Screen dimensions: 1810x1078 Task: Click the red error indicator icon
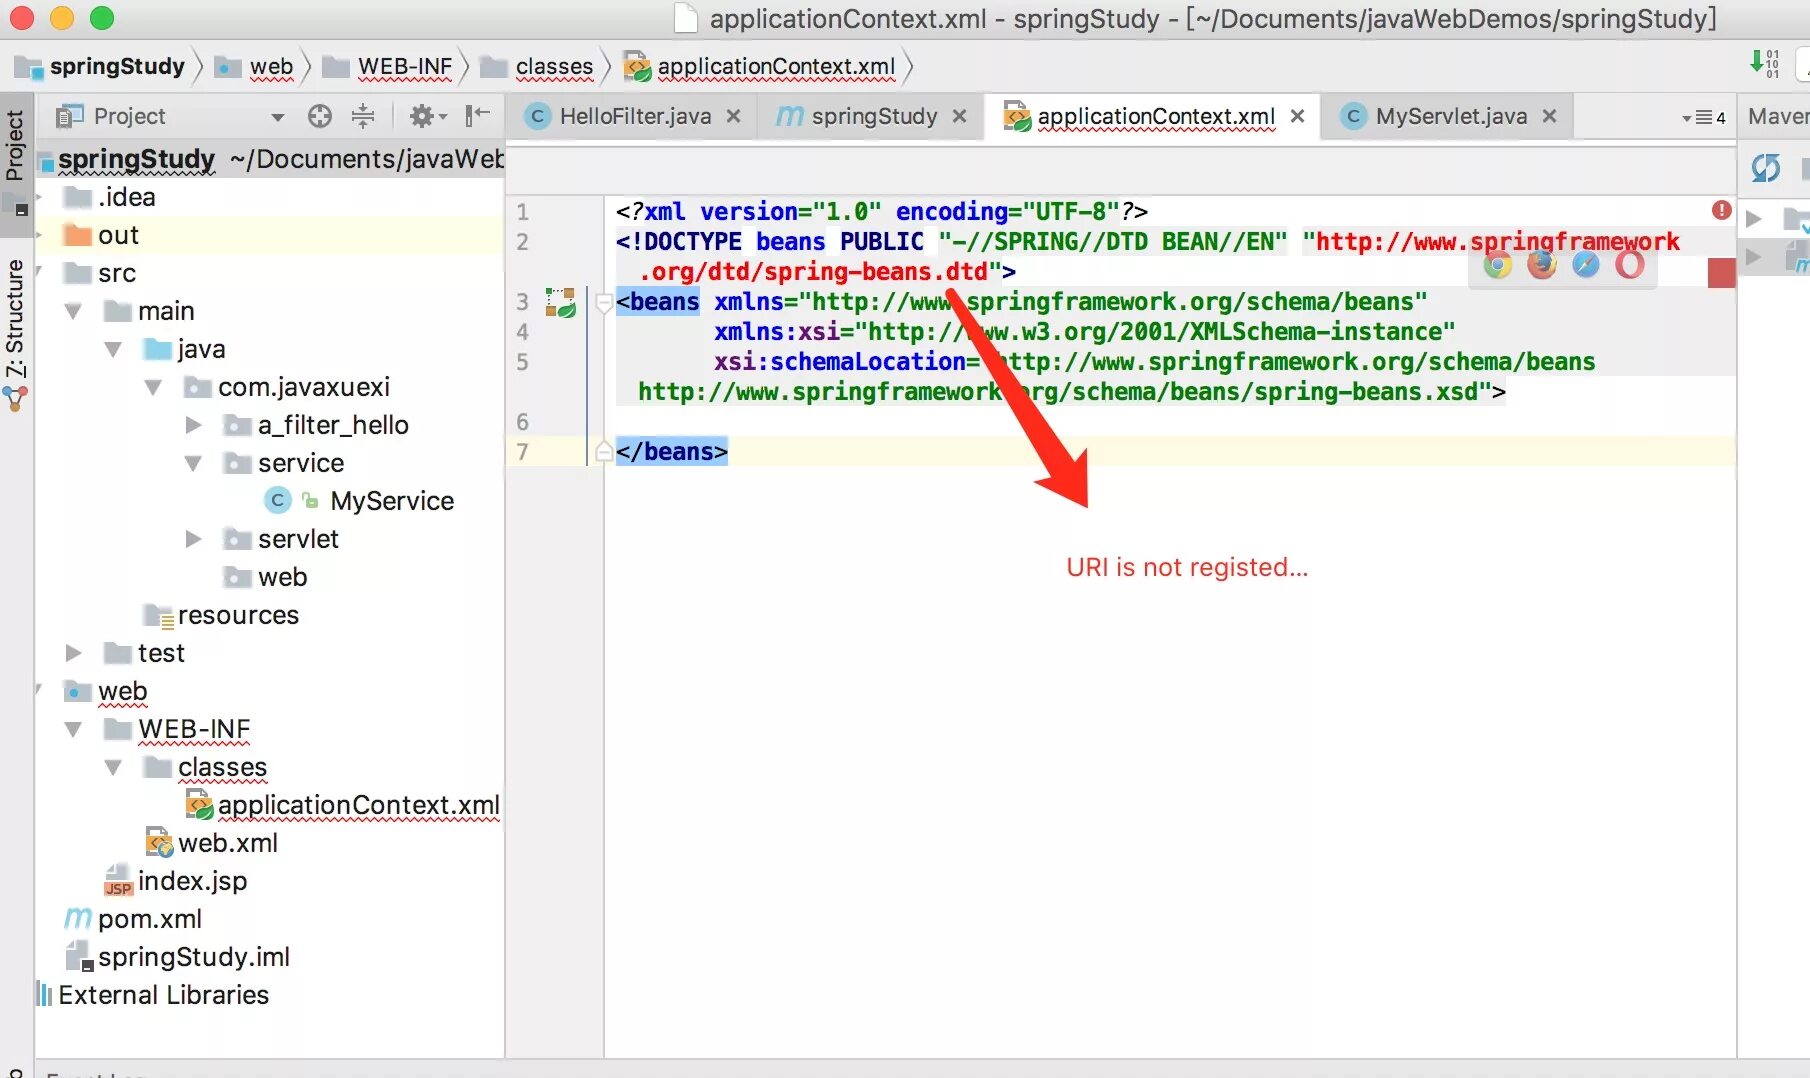click(1721, 210)
